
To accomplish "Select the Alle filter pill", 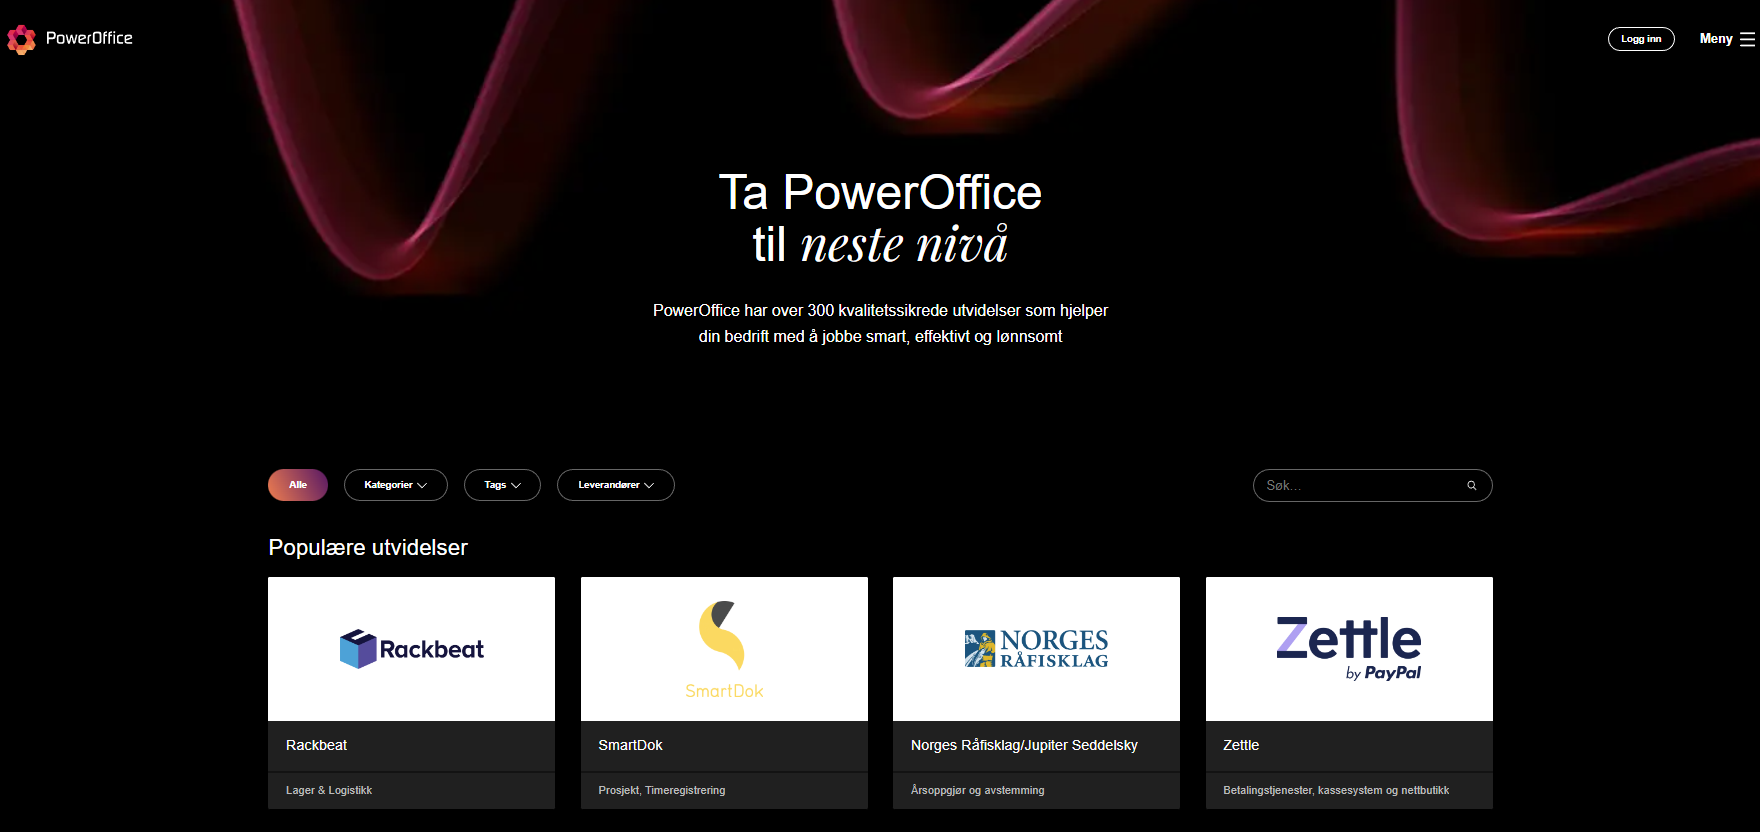I will click(x=298, y=485).
